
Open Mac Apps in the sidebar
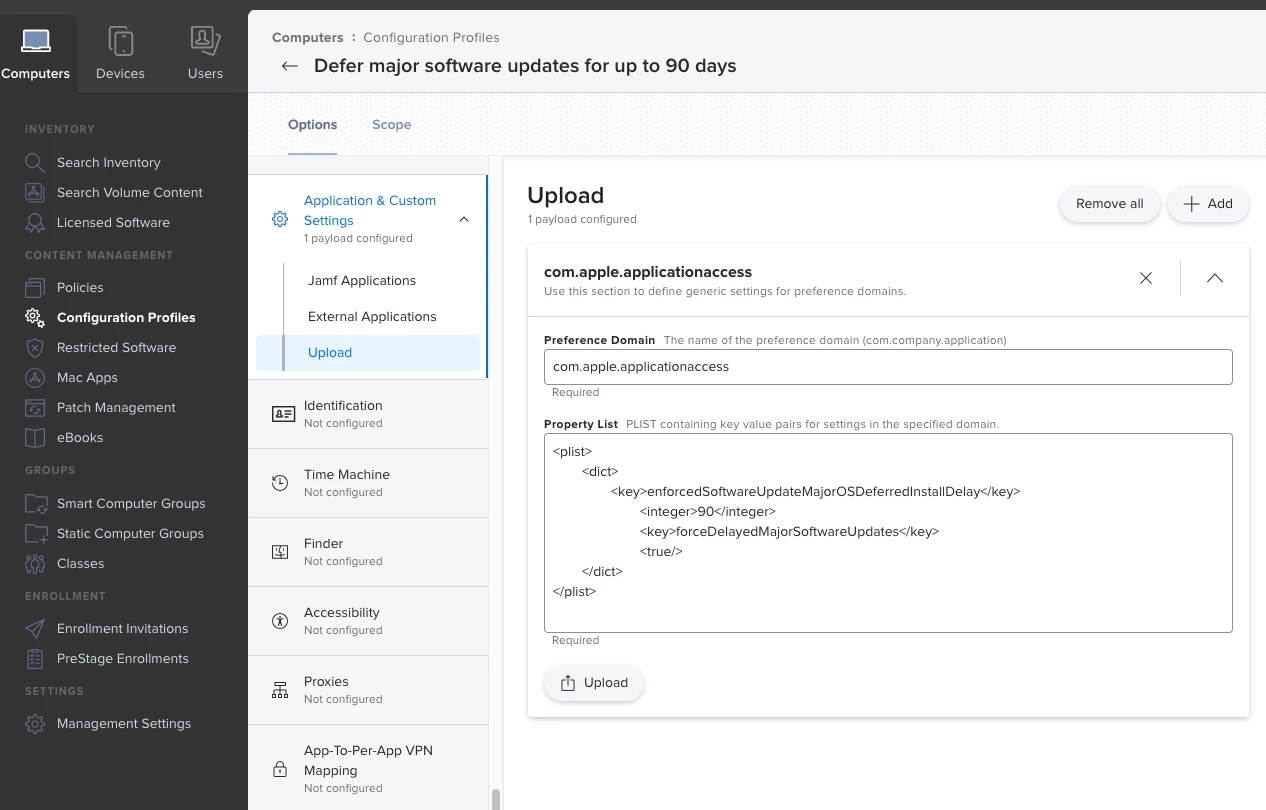pyautogui.click(x=87, y=377)
